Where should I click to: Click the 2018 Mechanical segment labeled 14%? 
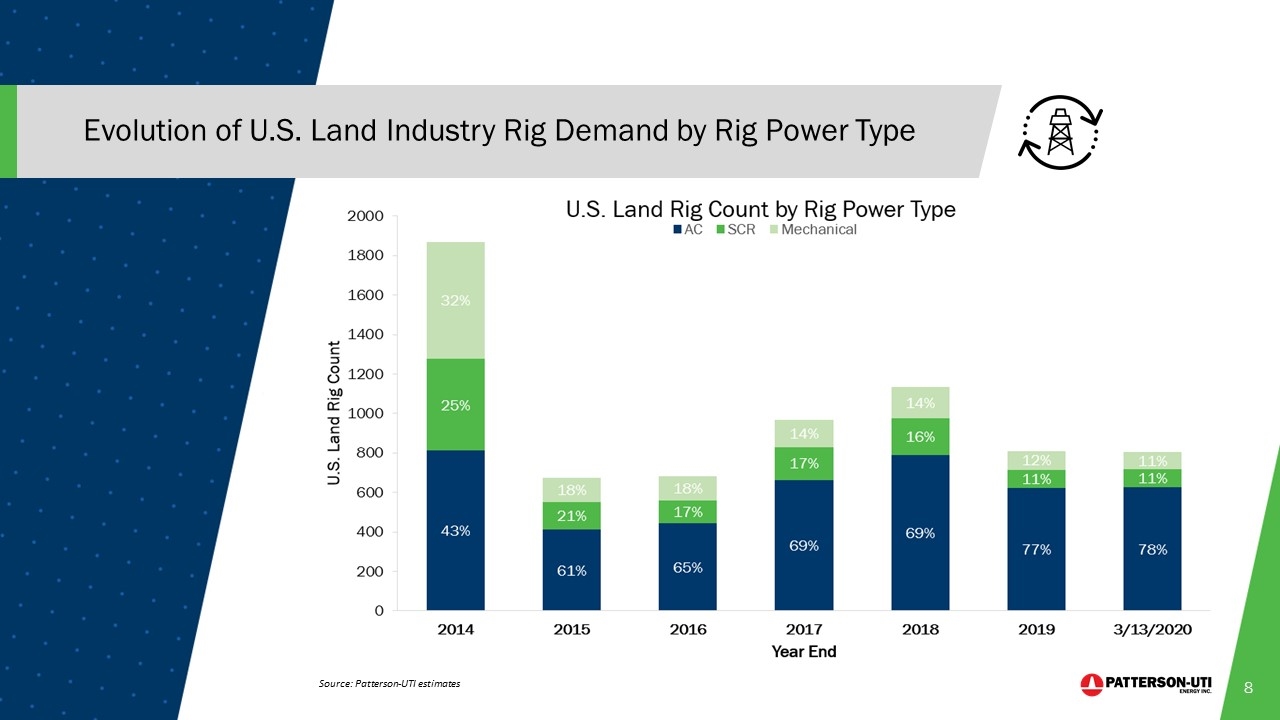920,403
